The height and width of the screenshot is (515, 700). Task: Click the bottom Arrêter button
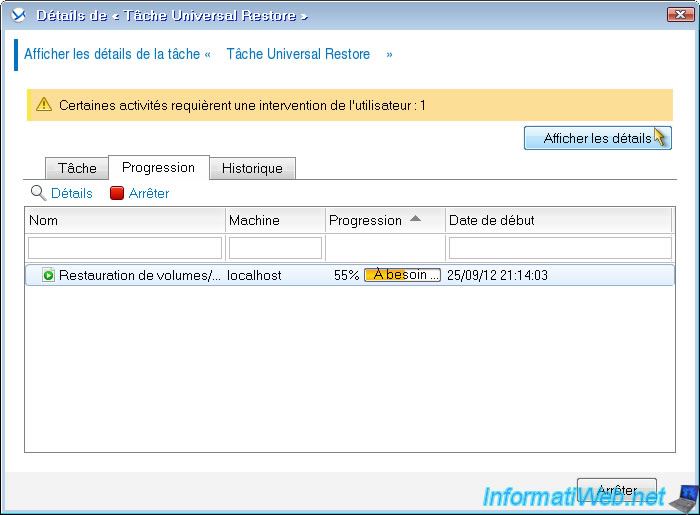click(x=617, y=490)
